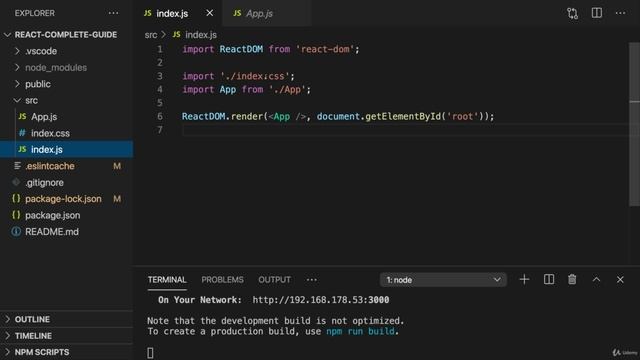This screenshot has height=360, width=640.
Task: Open the .gitignore file
Action: pos(67,182)
